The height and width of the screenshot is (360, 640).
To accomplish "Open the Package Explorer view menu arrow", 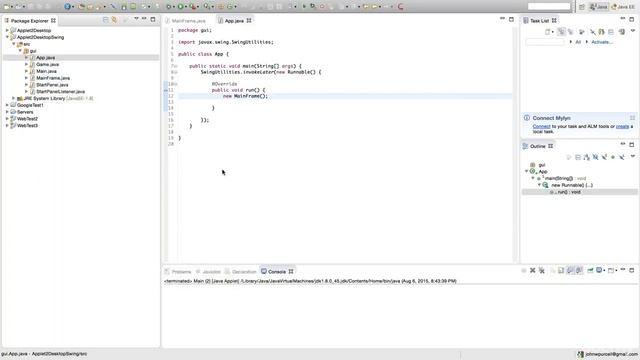I will [x=136, y=19].
